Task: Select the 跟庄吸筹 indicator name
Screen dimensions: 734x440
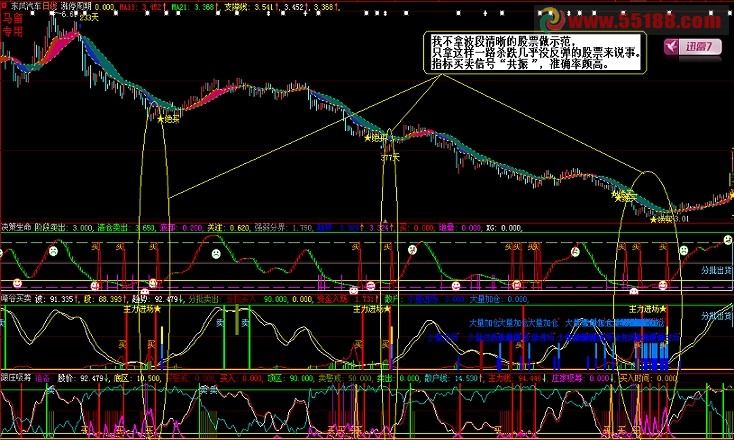Action: [x=16, y=377]
